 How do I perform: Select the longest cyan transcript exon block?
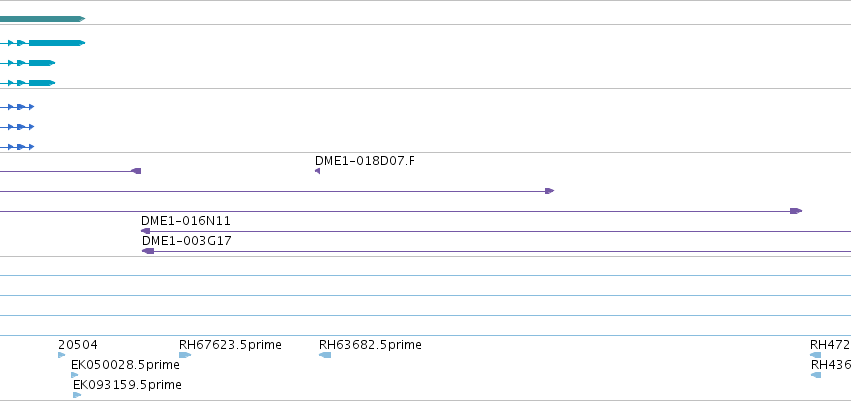57,43
